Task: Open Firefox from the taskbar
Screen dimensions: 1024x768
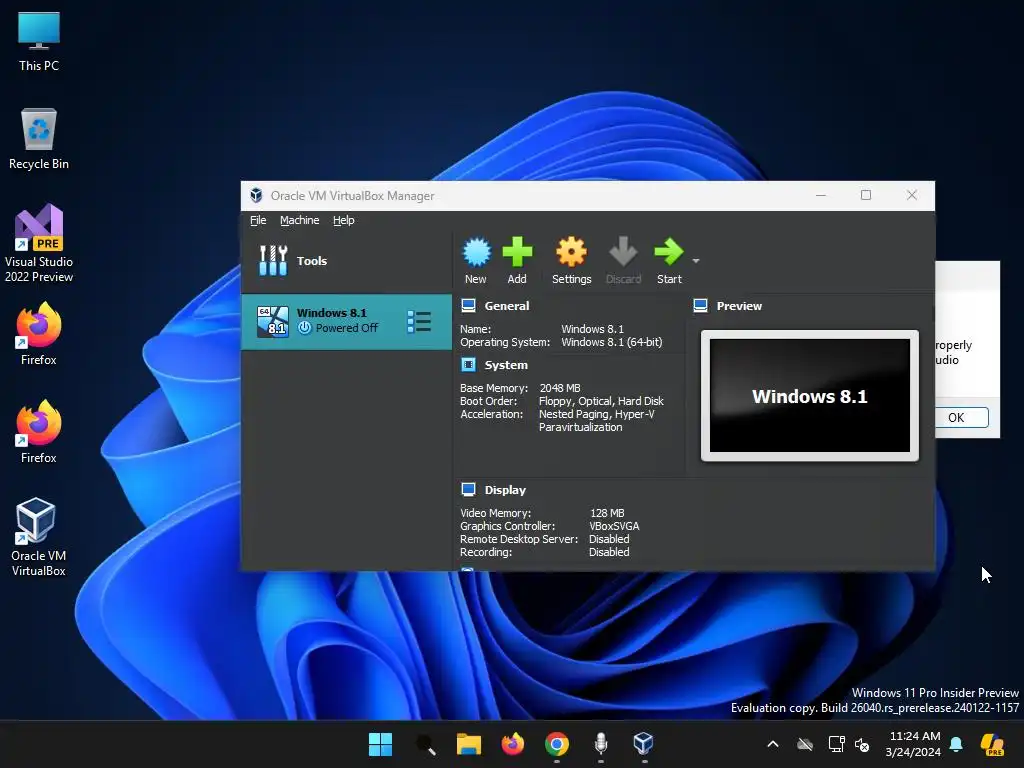Action: pos(513,744)
